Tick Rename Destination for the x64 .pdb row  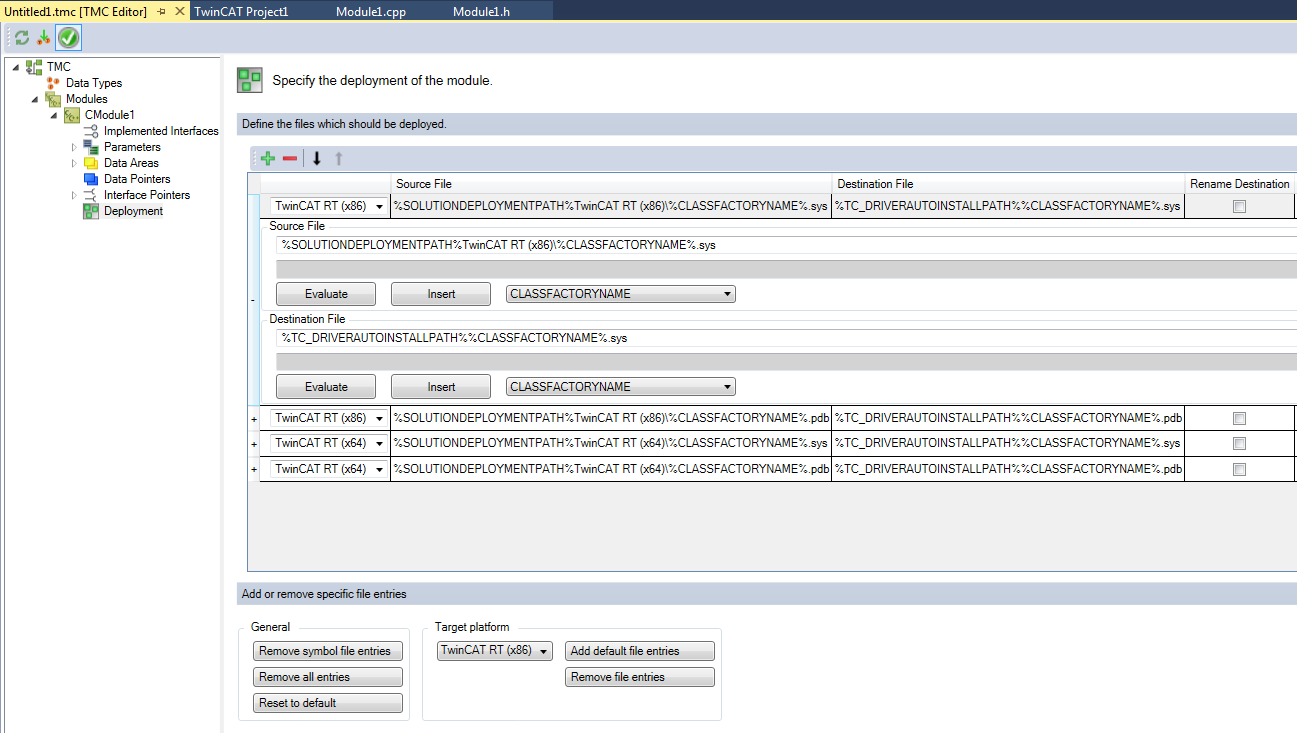tap(1239, 469)
